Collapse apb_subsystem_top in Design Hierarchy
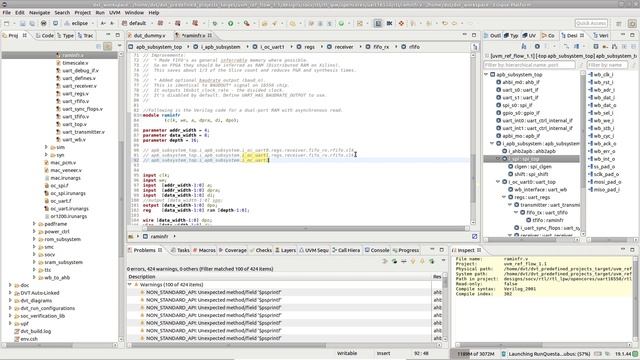The width and height of the screenshot is (640, 360). click(486, 75)
